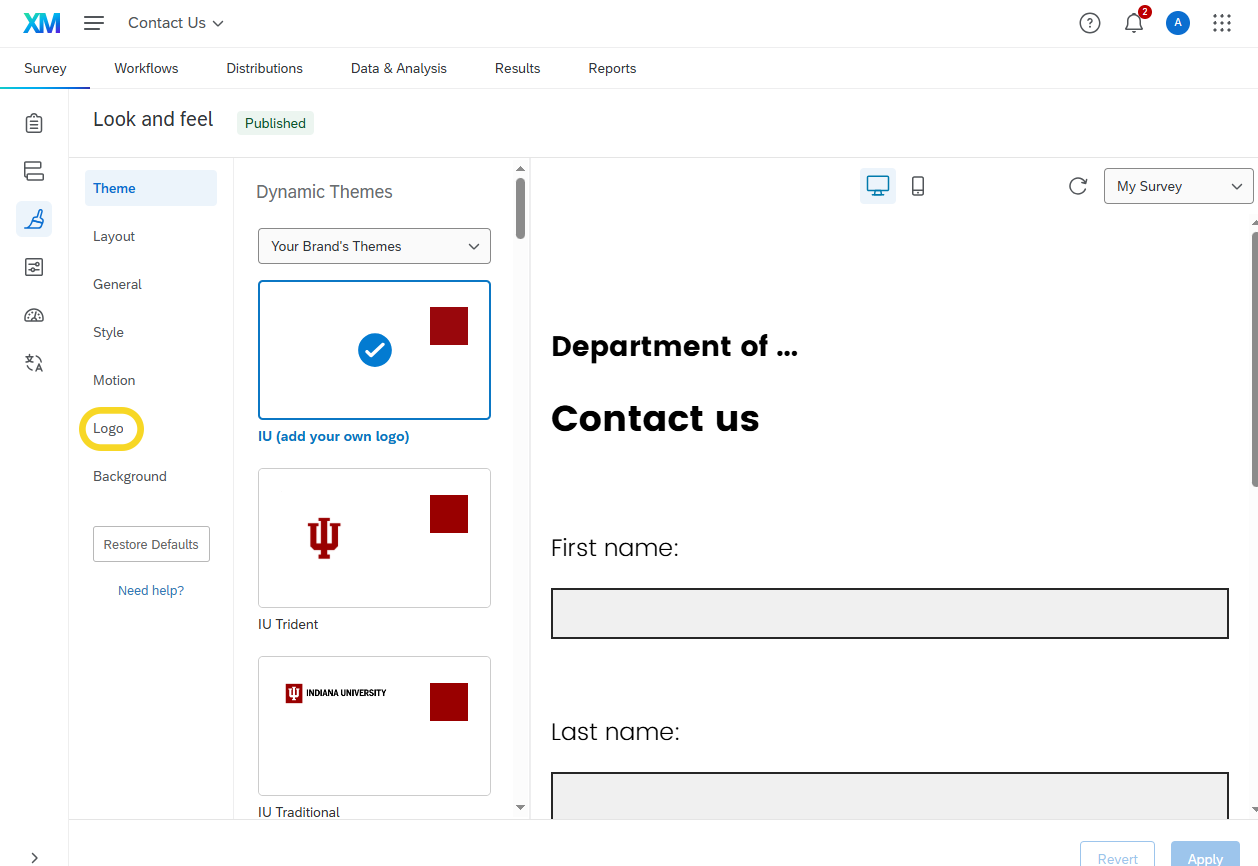The height and width of the screenshot is (866, 1258).
Task: Open the My Survey preview dropdown
Action: (x=1178, y=186)
